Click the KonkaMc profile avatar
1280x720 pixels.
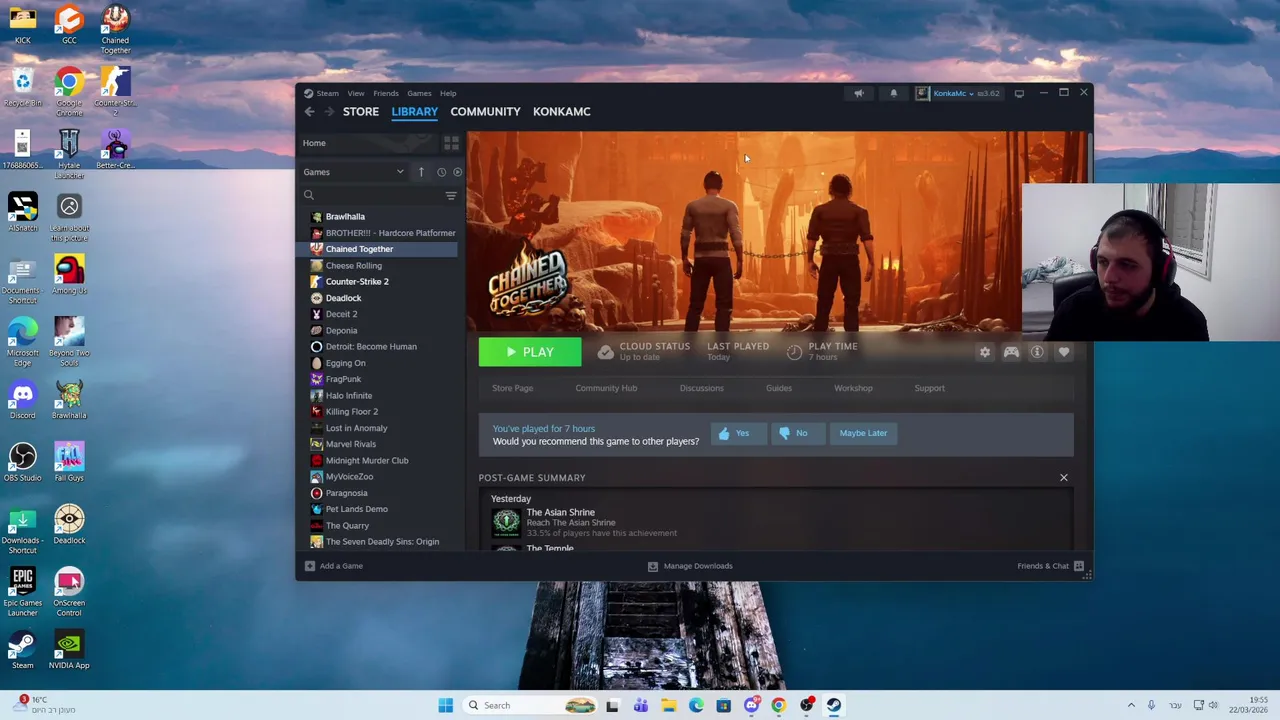click(922, 93)
